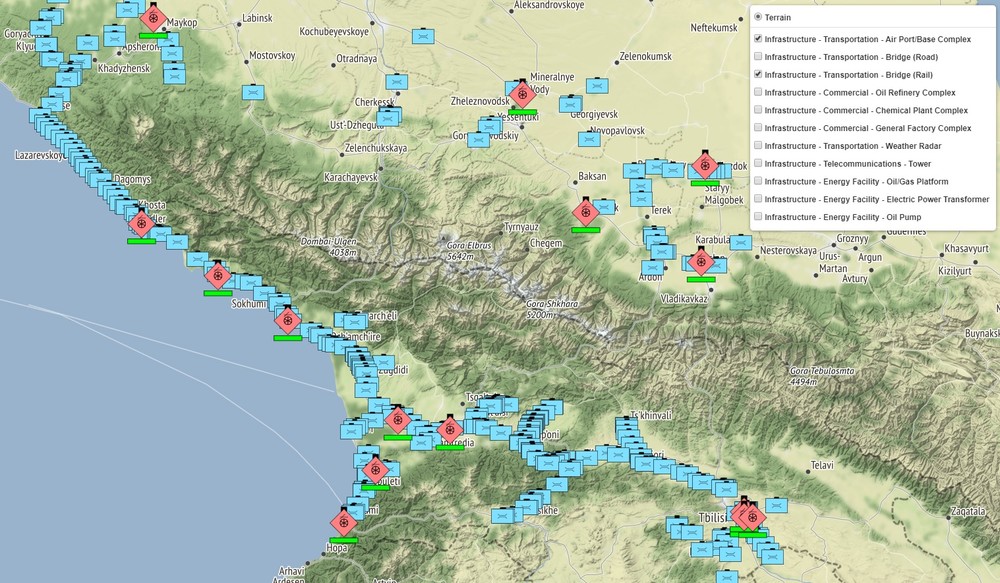Click the rail bridge marker east of Apsheronsk
The height and width of the screenshot is (583, 1000).
coord(172,54)
